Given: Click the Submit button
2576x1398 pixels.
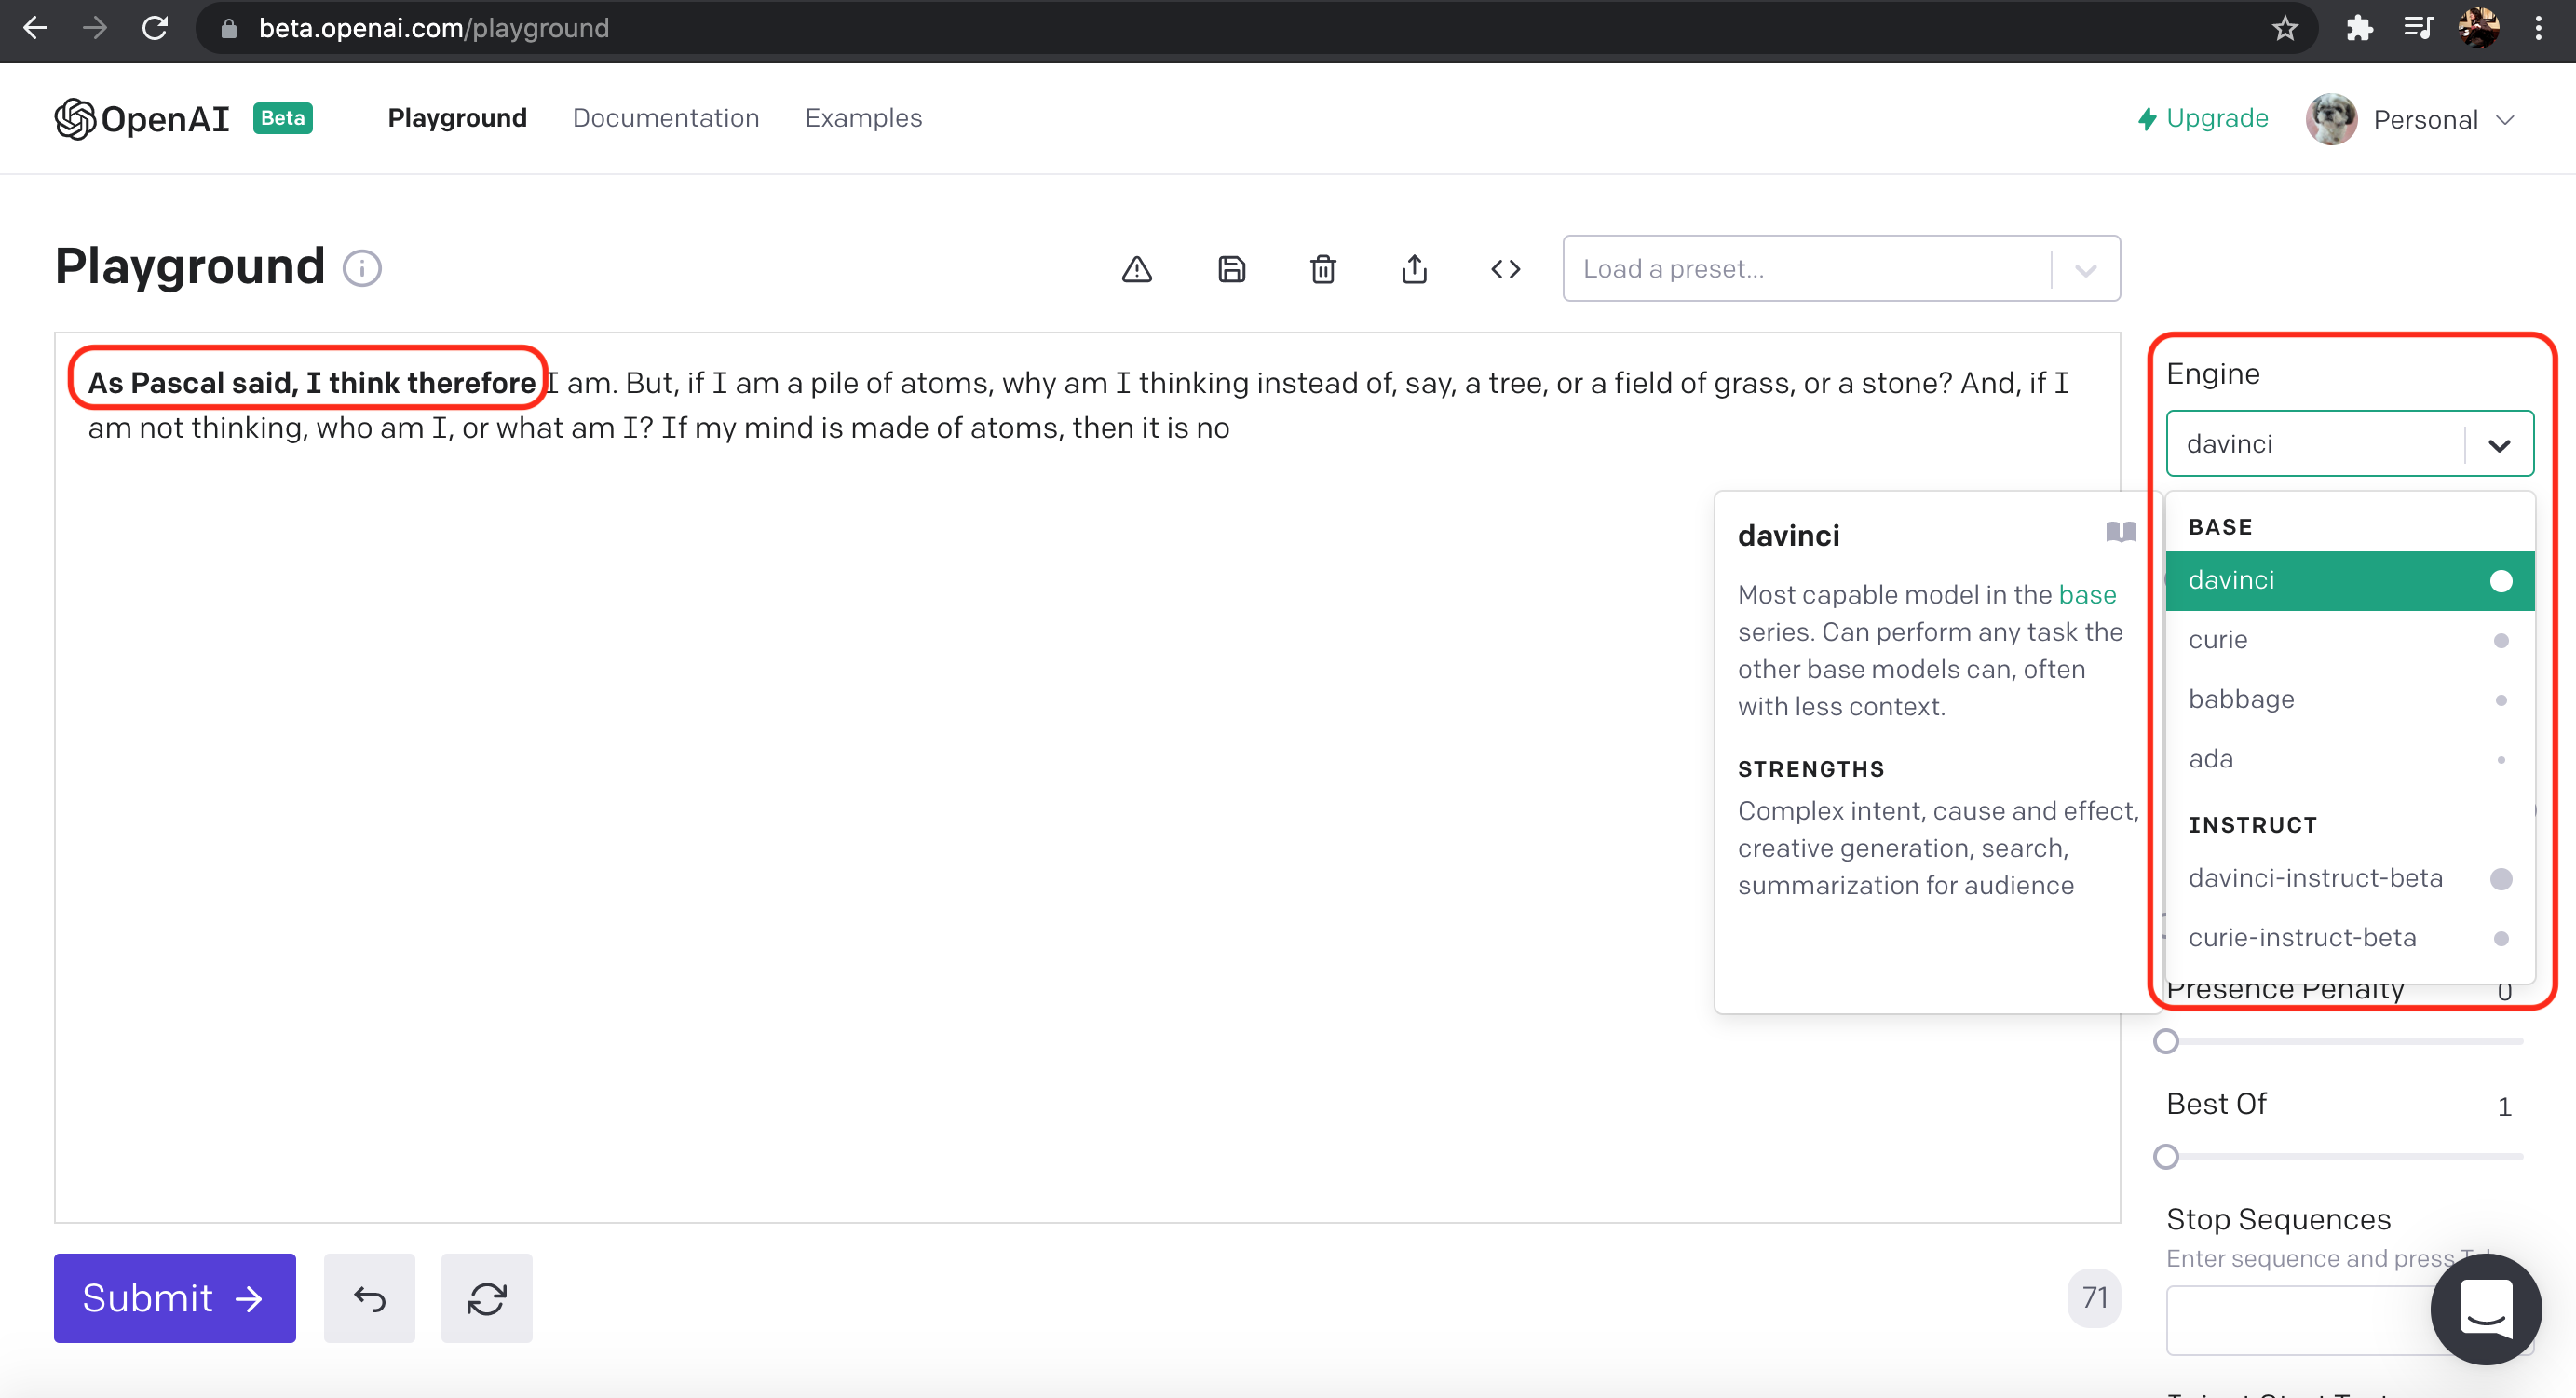Looking at the screenshot, I should (x=175, y=1298).
